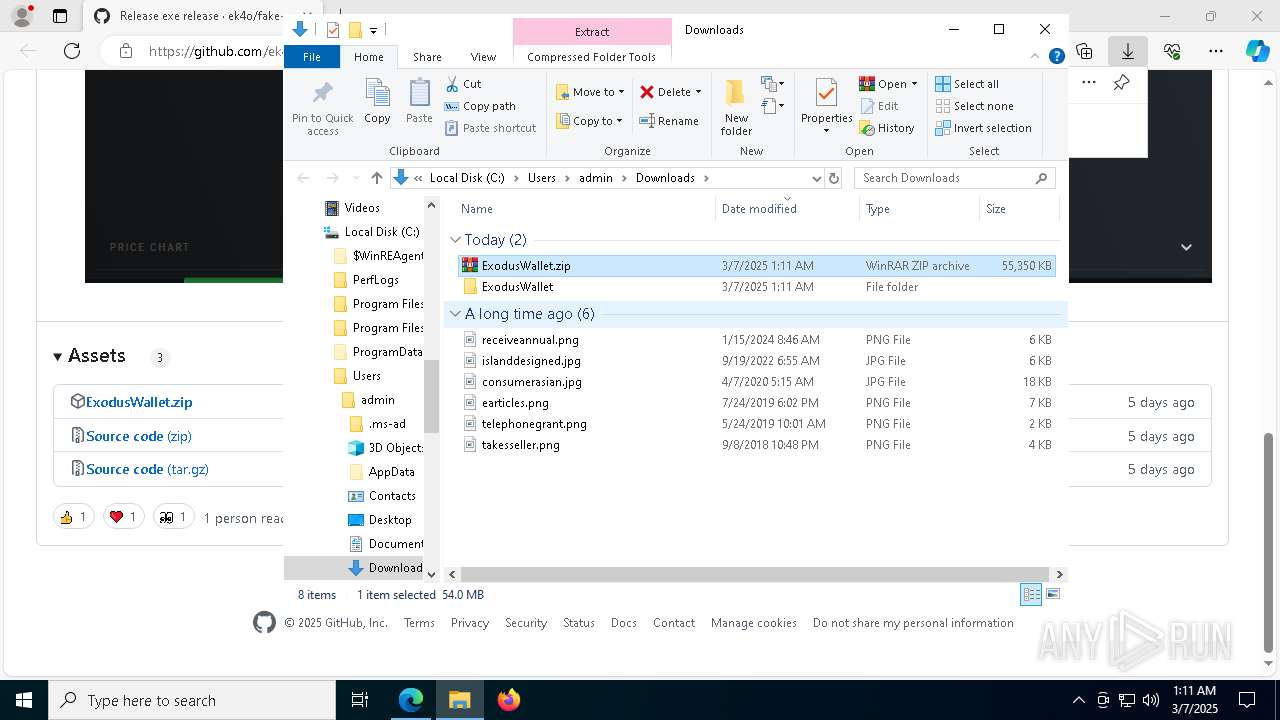Open Properties from the ribbon's Open group
Image resolution: width=1280 pixels, height=720 pixels.
(826, 107)
